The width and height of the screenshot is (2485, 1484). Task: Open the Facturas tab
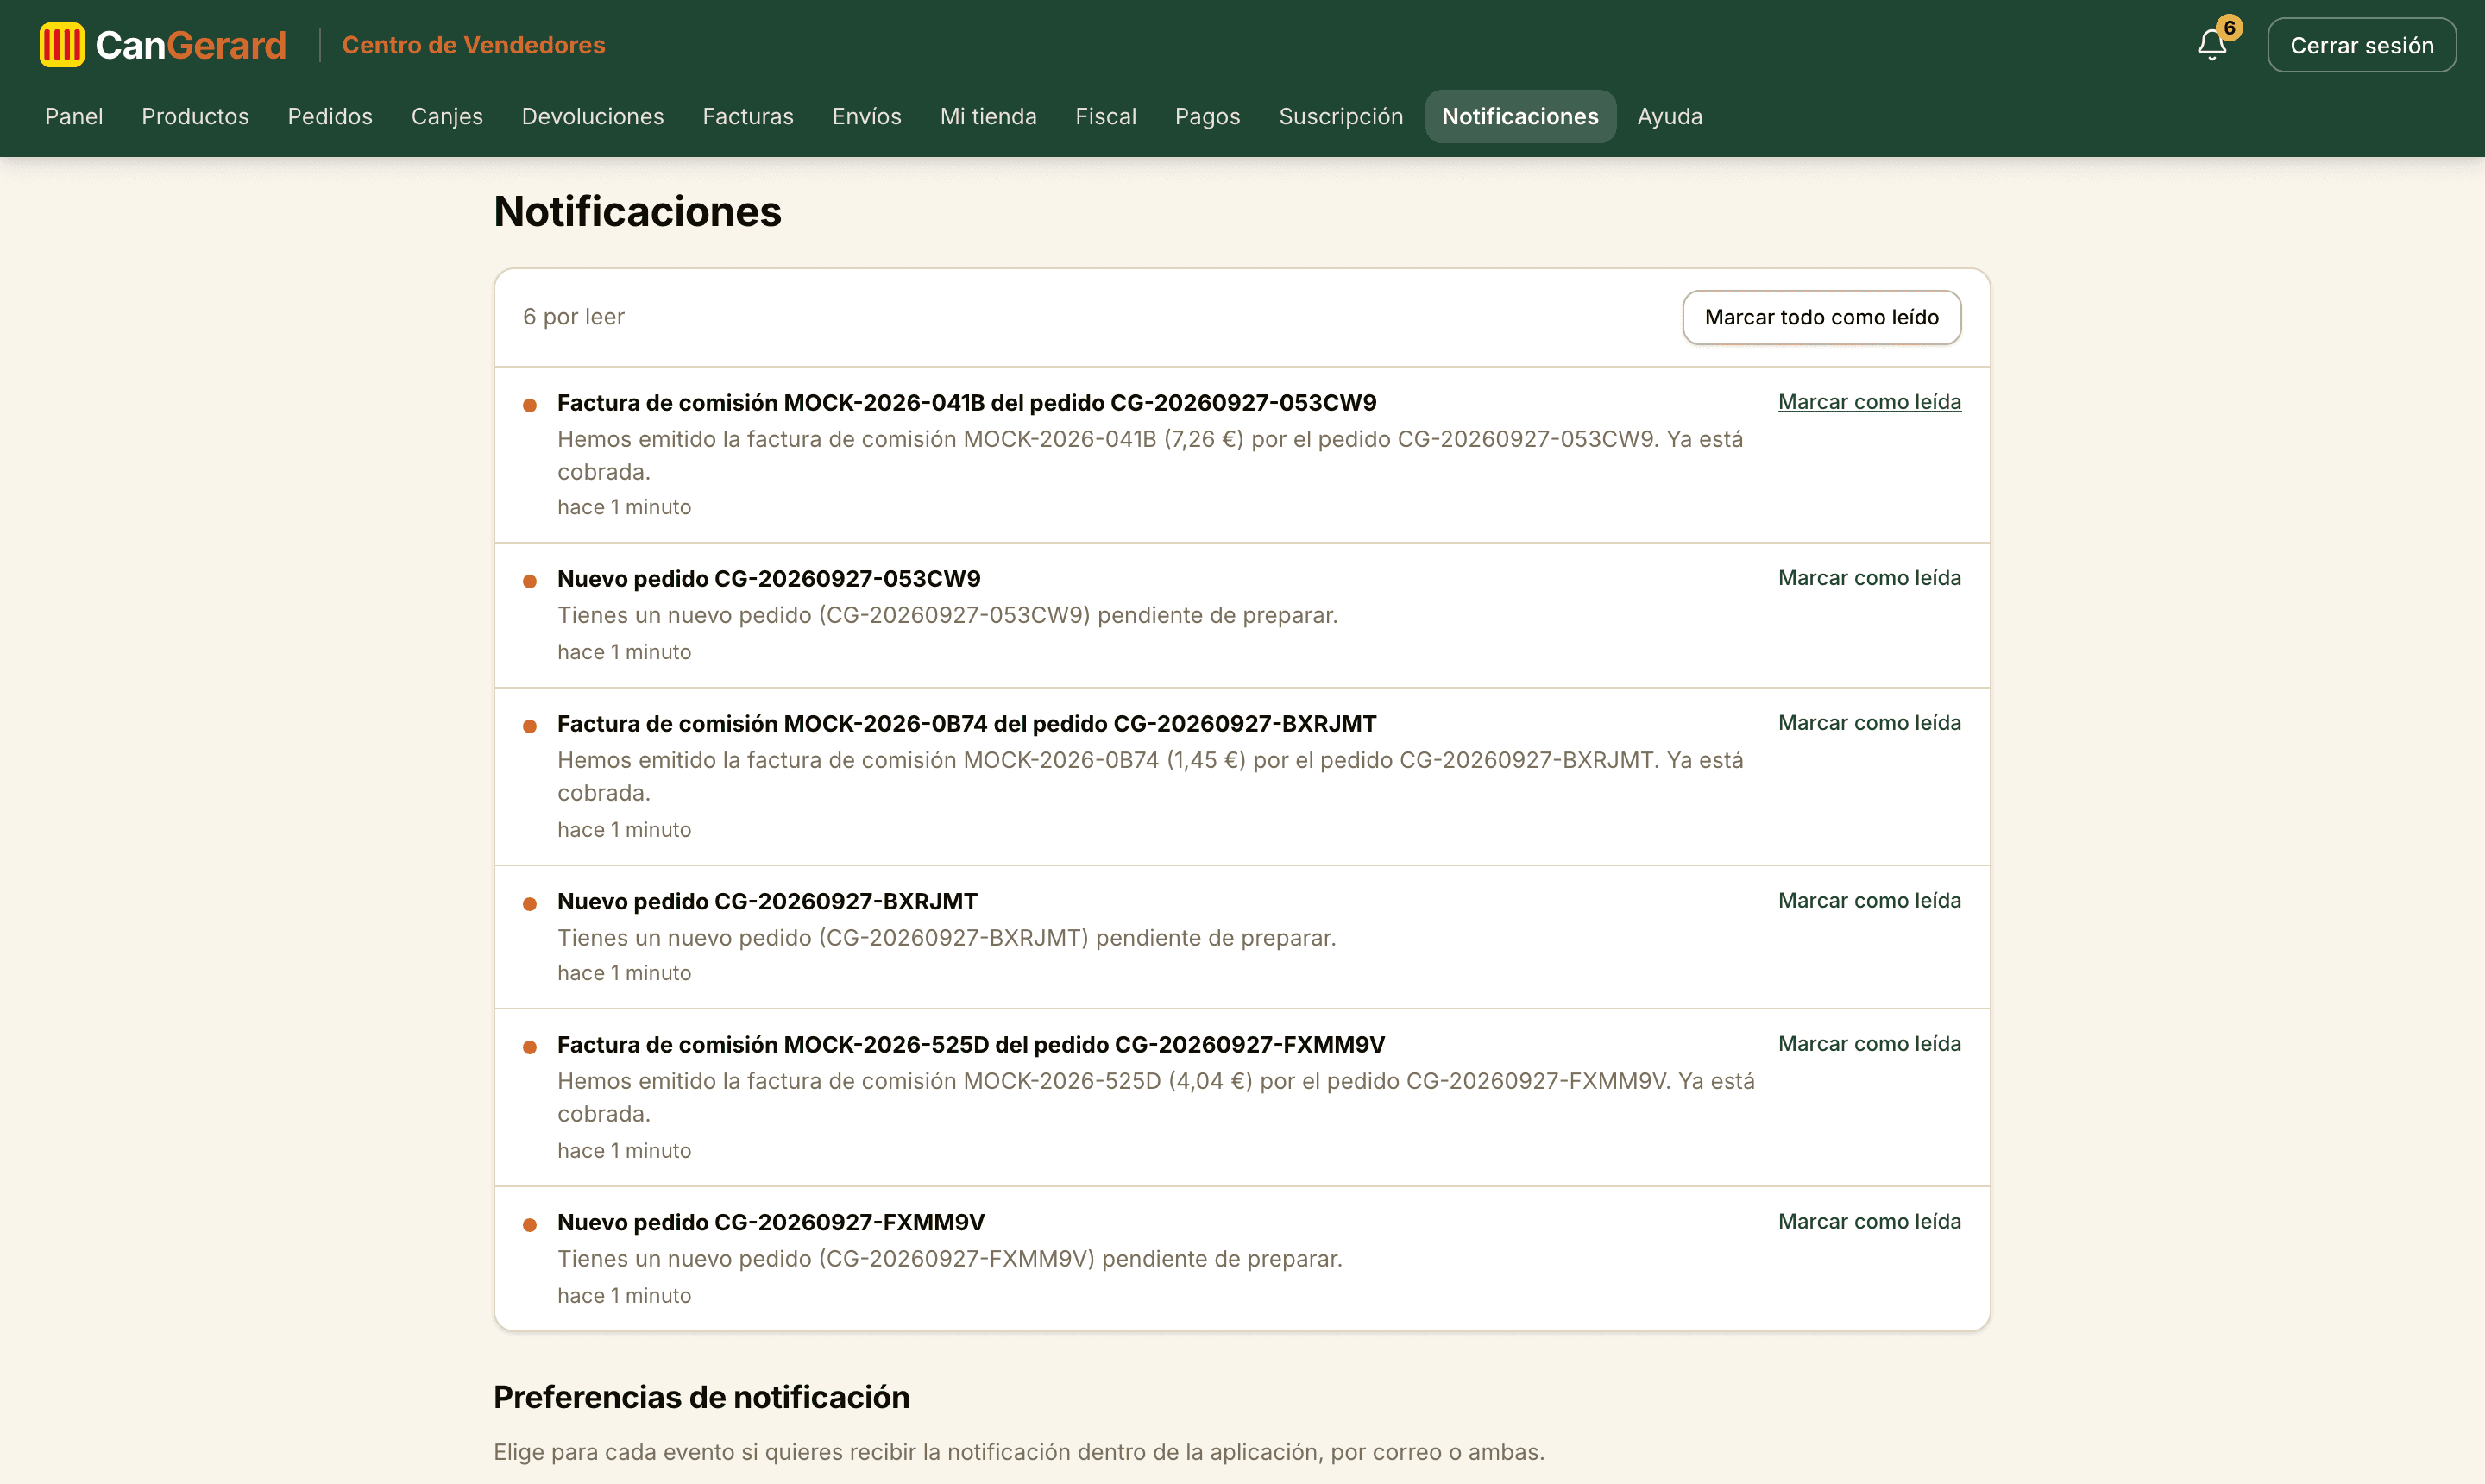(748, 116)
